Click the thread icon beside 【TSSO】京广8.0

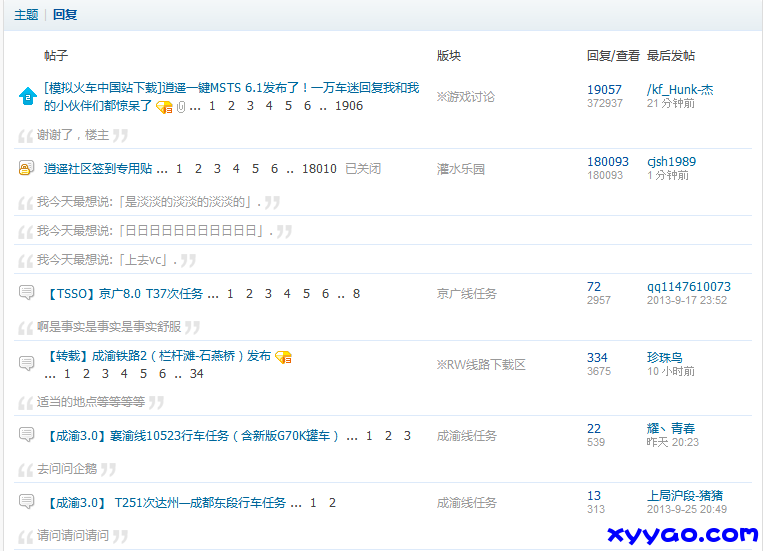tap(26, 293)
